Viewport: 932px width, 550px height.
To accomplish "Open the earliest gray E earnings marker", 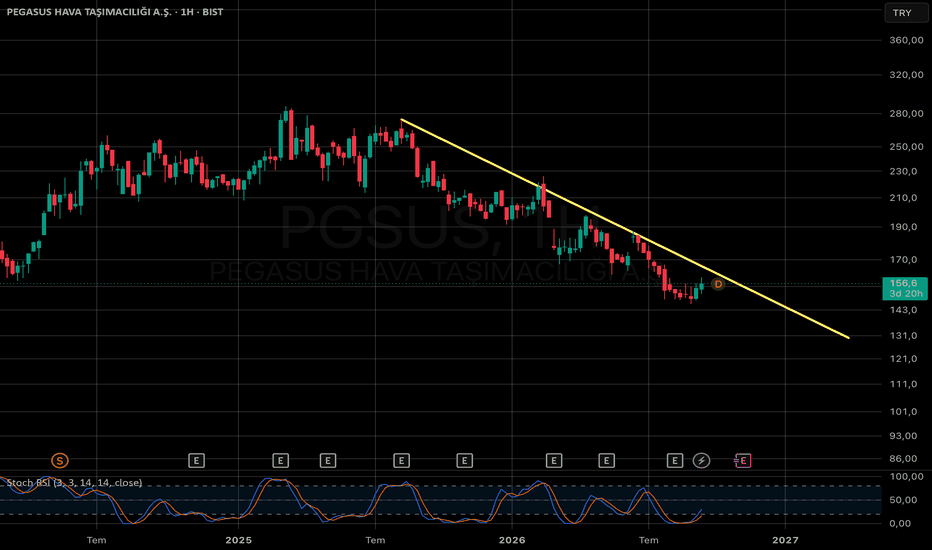I will point(197,460).
